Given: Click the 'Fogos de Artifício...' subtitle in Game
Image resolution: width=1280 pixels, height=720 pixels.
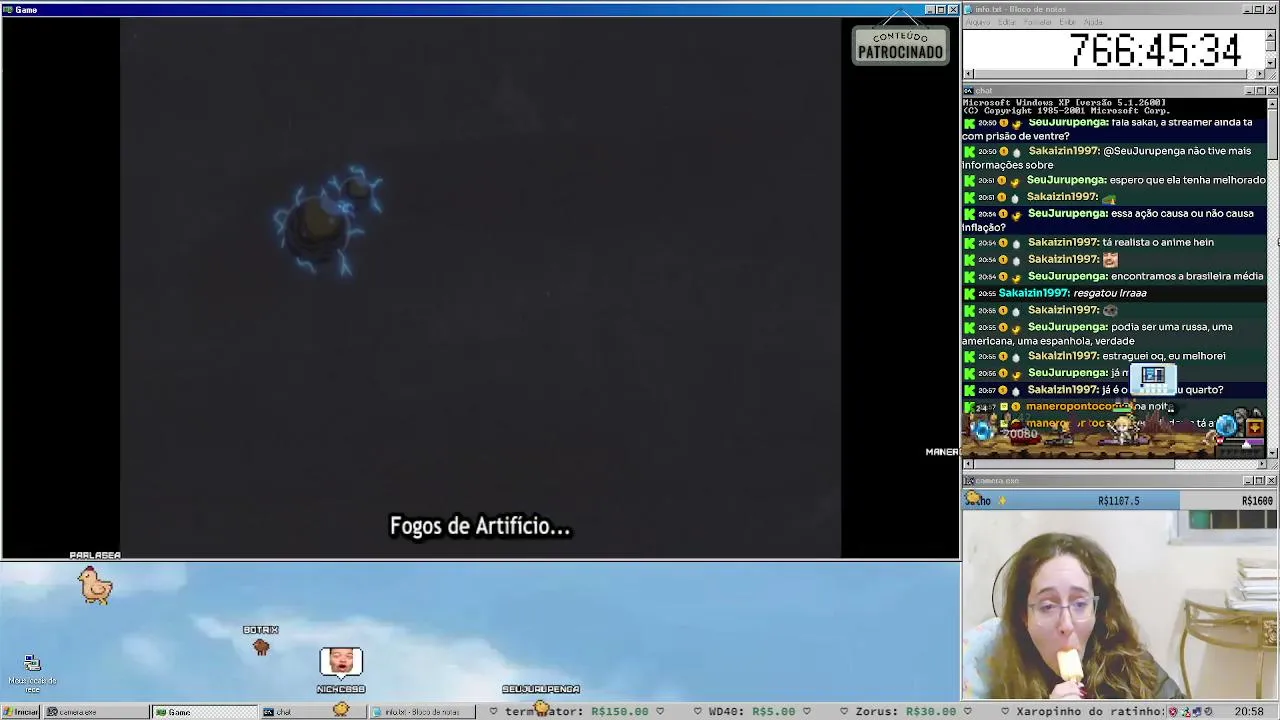Looking at the screenshot, I should (x=480, y=526).
